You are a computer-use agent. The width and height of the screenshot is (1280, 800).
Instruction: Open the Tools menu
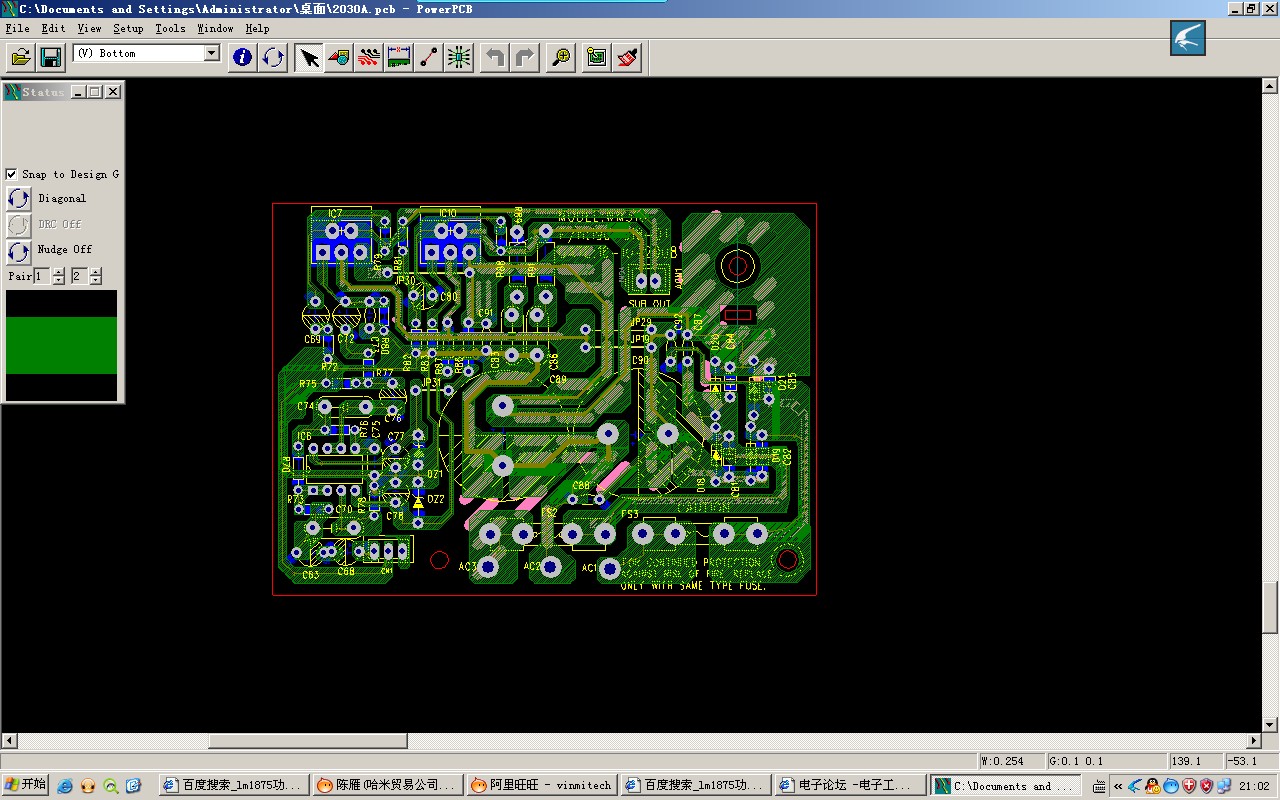click(x=170, y=28)
